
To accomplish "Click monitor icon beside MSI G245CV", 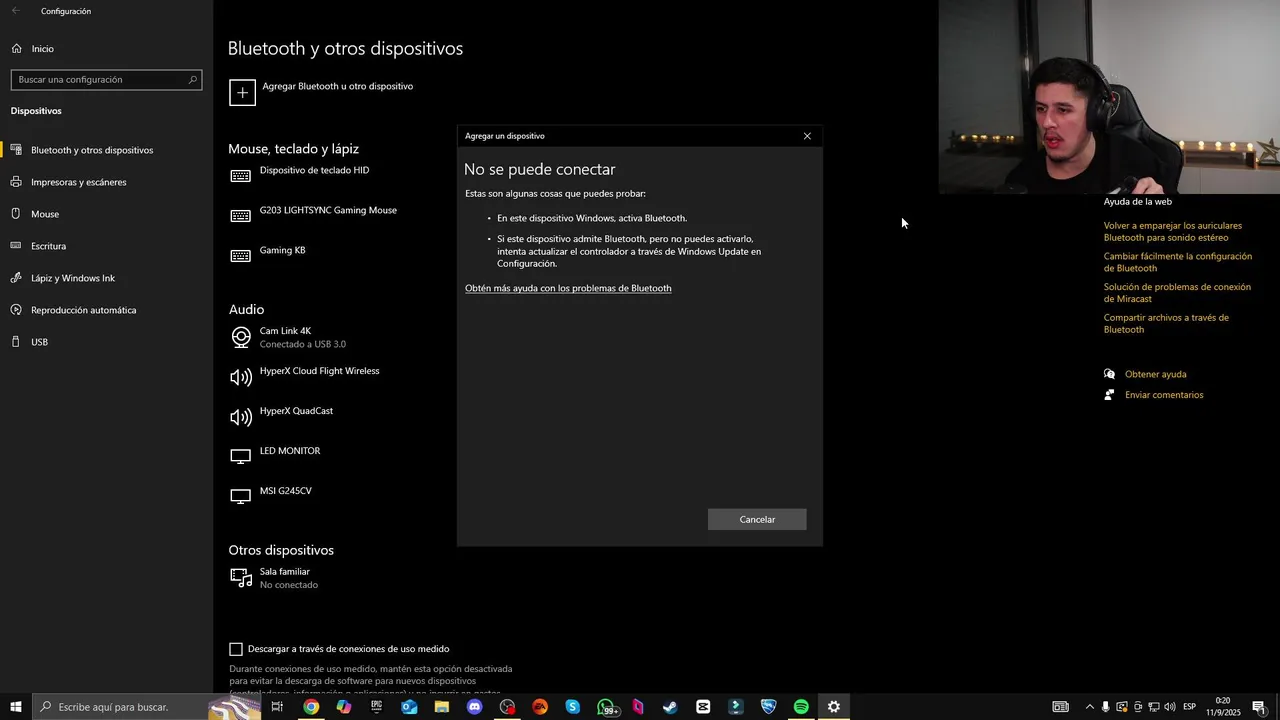I will click(241, 497).
